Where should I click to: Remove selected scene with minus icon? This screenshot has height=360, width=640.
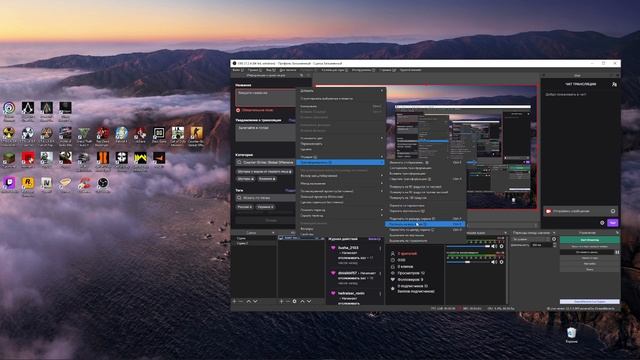(x=241, y=301)
